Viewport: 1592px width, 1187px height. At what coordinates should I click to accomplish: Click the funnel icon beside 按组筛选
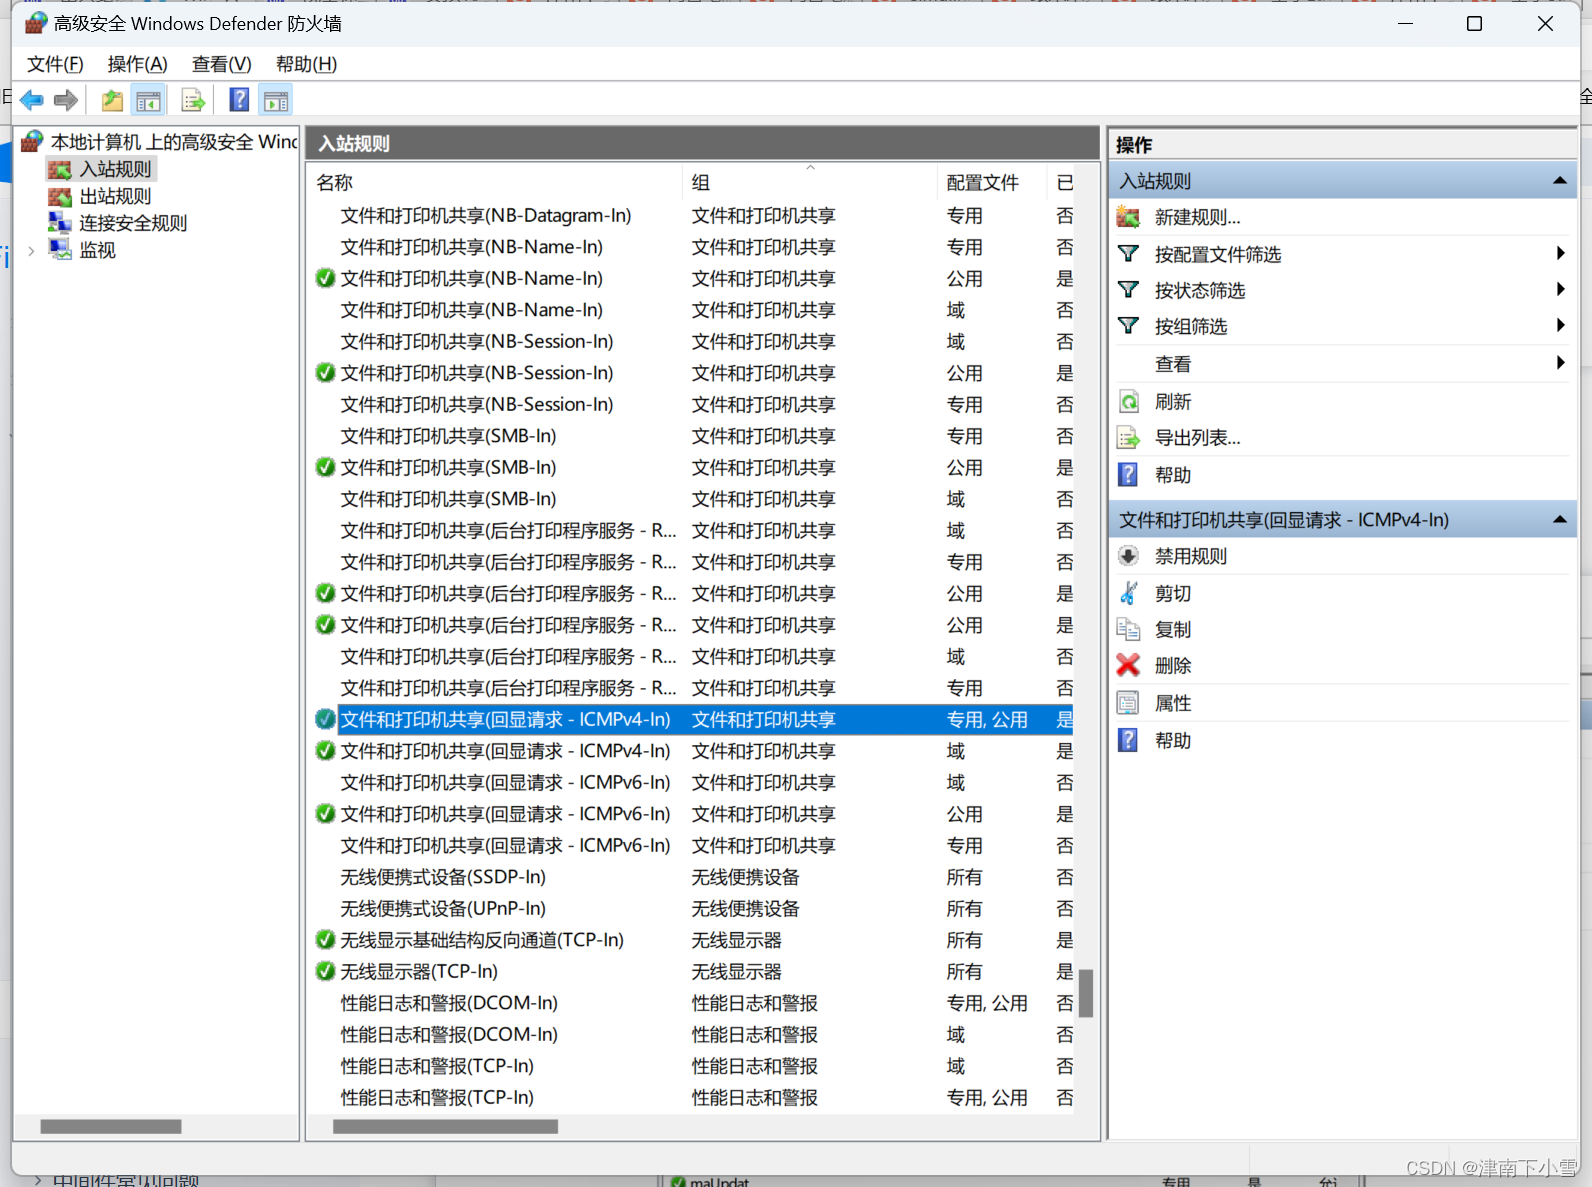click(1128, 326)
